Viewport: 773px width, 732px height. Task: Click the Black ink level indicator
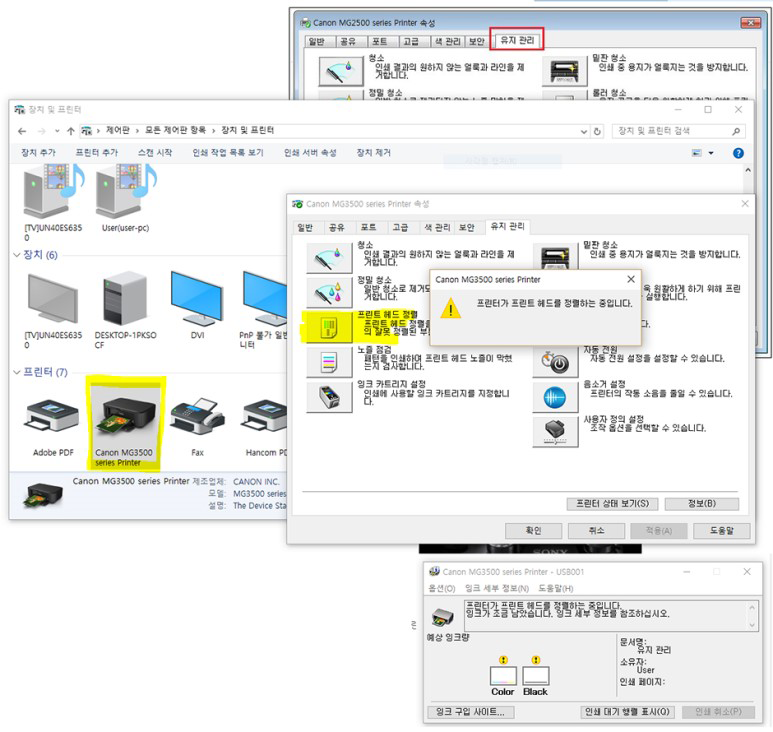point(535,676)
